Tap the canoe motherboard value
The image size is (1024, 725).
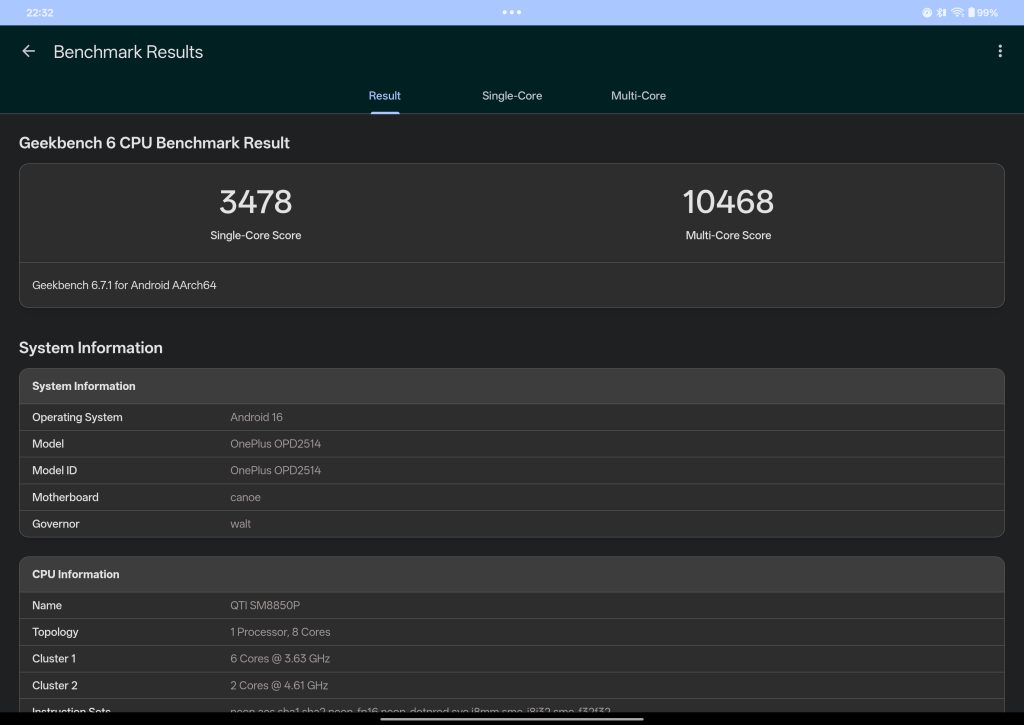[x=245, y=497]
